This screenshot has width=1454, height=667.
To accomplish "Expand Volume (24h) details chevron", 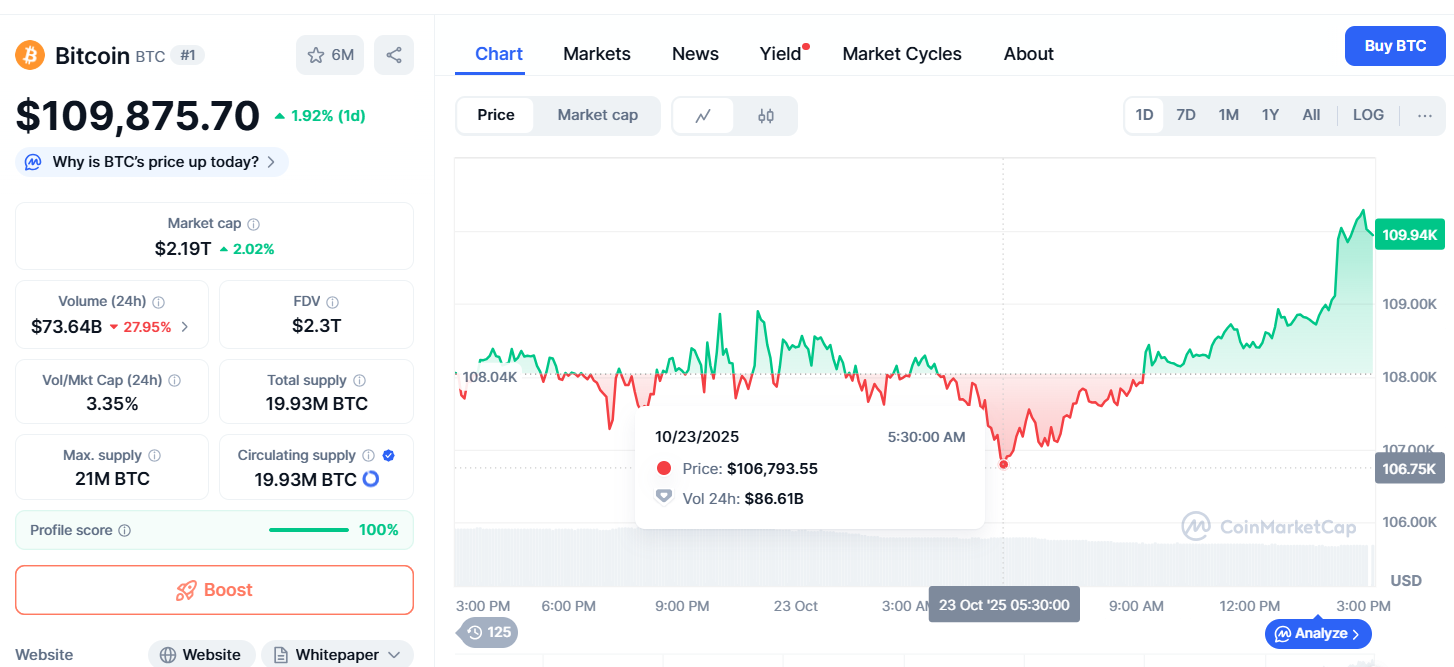I will (x=184, y=326).
